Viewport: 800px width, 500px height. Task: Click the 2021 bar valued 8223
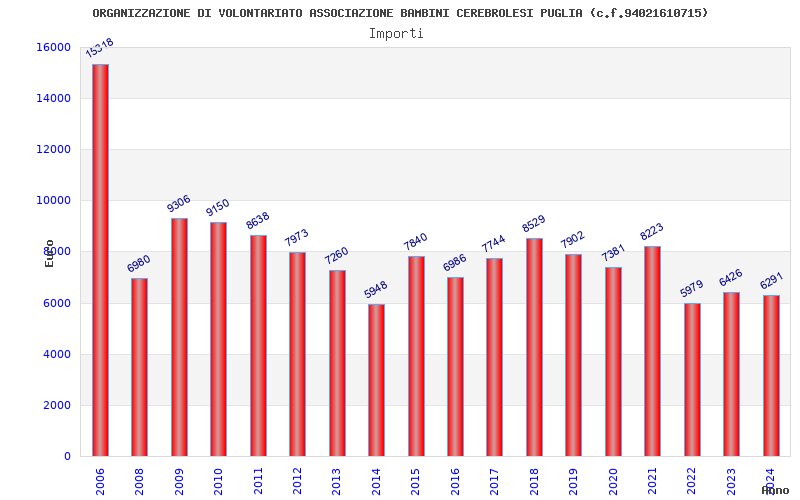(x=653, y=351)
